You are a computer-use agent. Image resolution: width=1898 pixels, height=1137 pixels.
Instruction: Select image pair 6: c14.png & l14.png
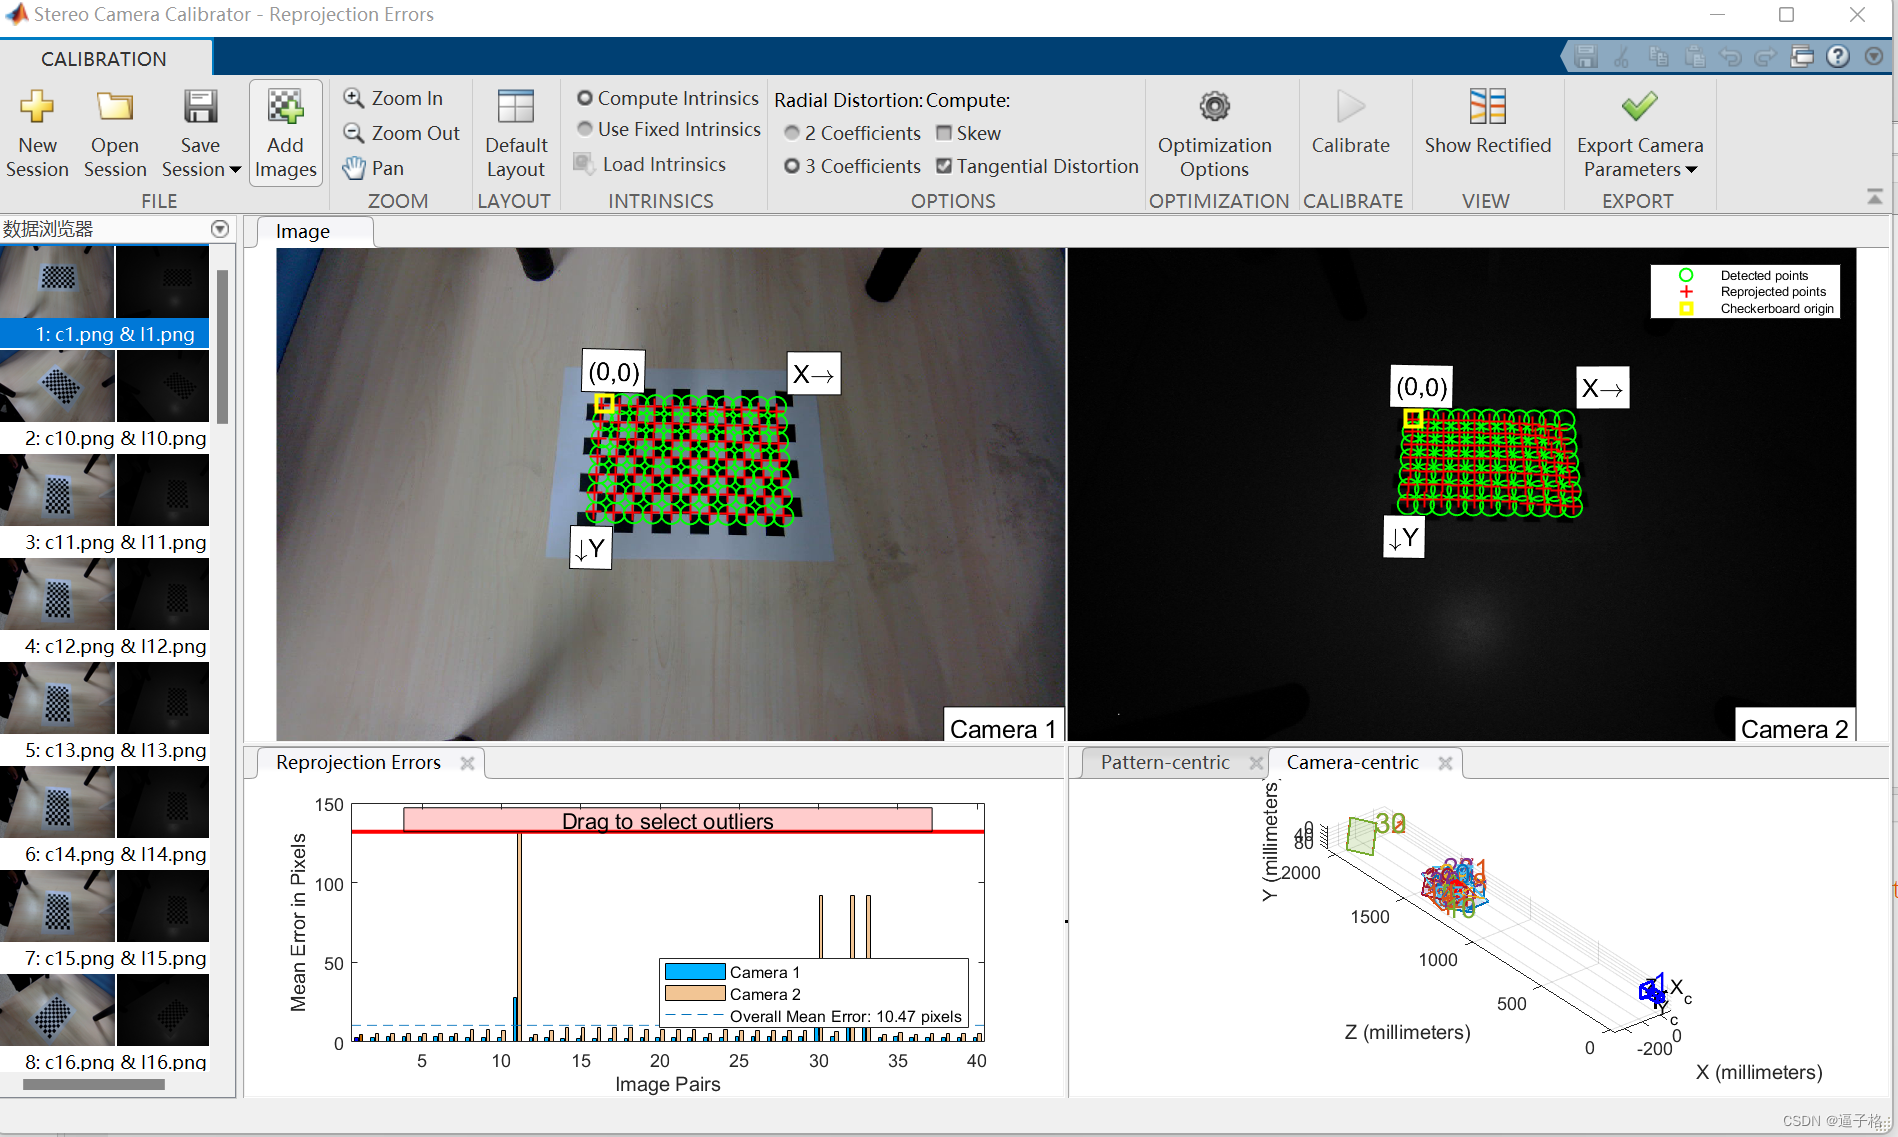(x=104, y=816)
